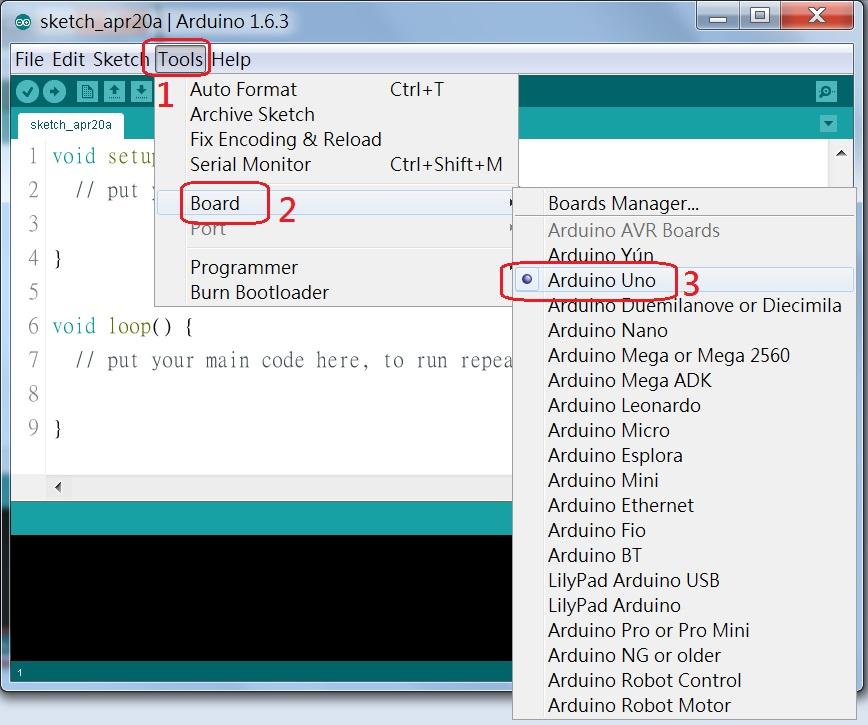
Task: Select Arduino Yún board
Action: point(685,255)
